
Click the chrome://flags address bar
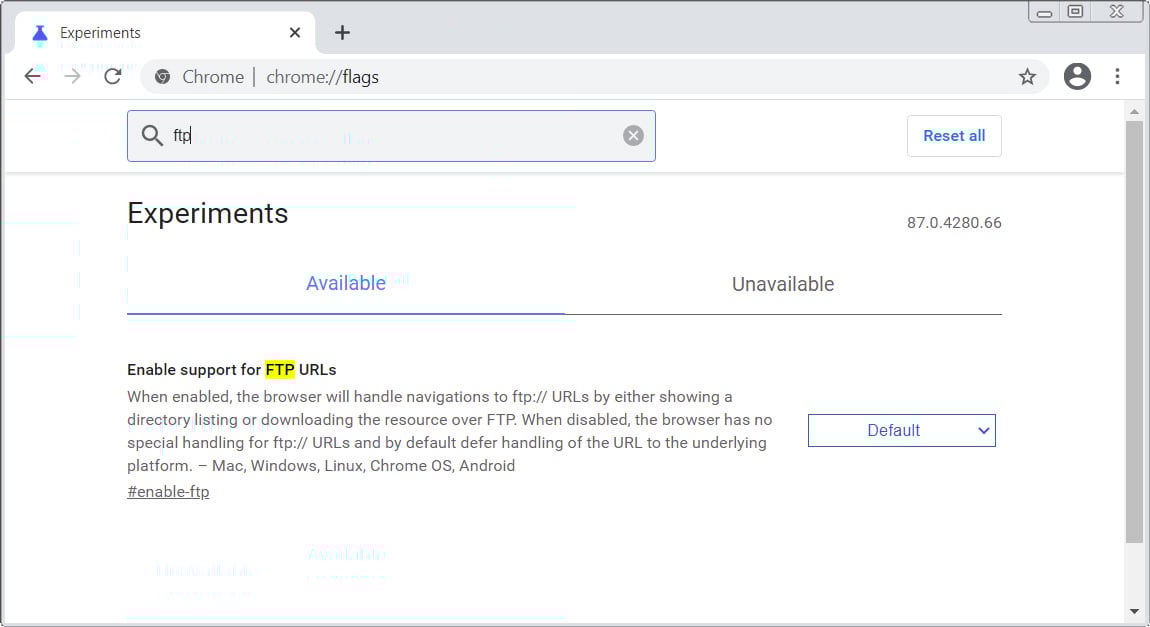click(x=594, y=76)
